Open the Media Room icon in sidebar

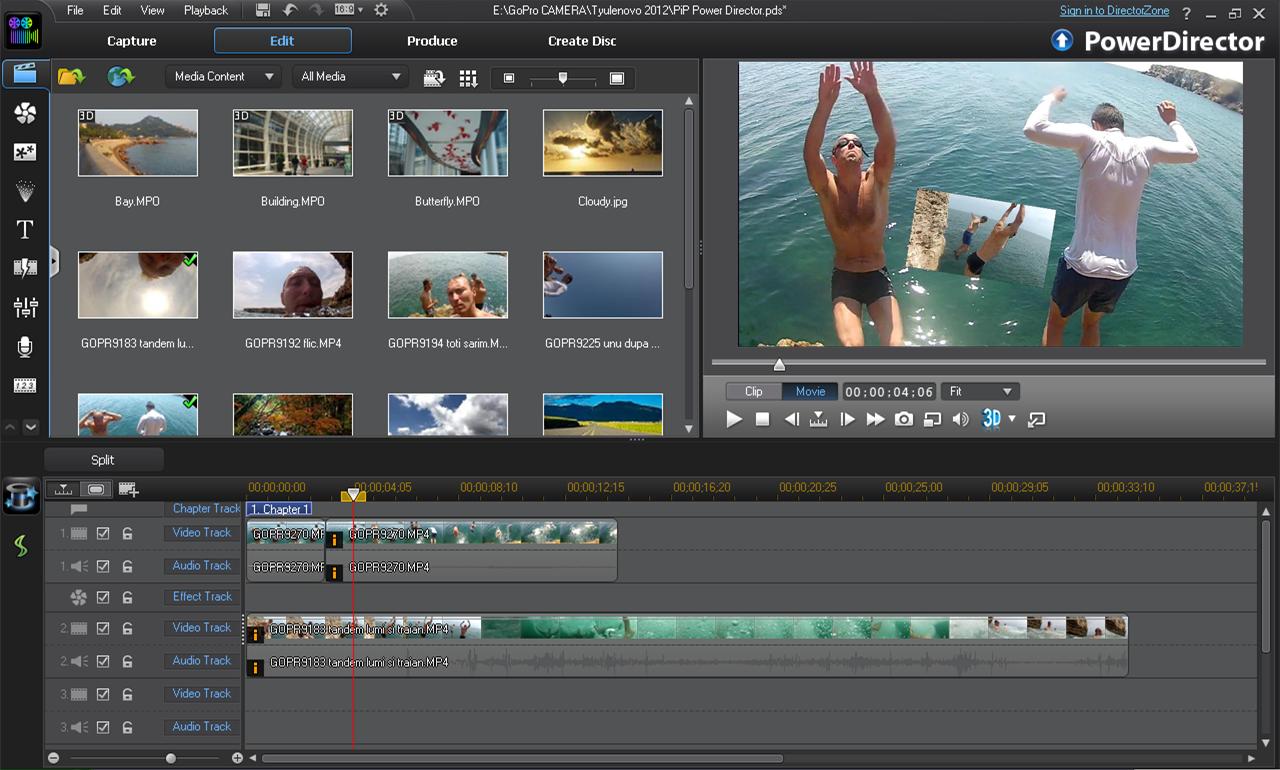(x=24, y=74)
